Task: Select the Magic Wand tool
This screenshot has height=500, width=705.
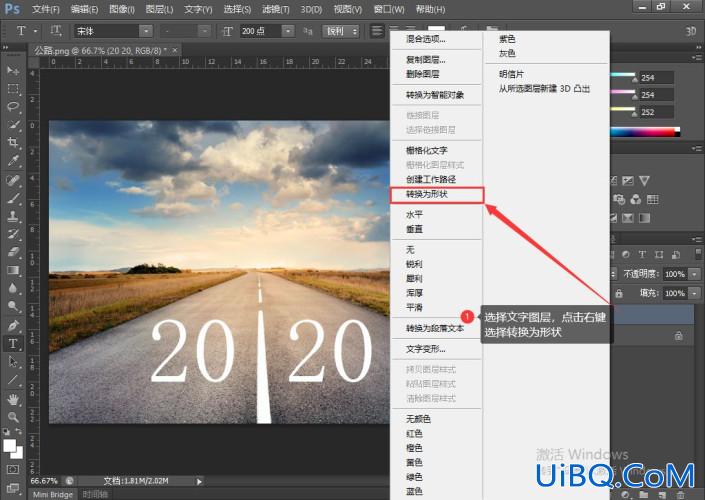Action: 13,125
